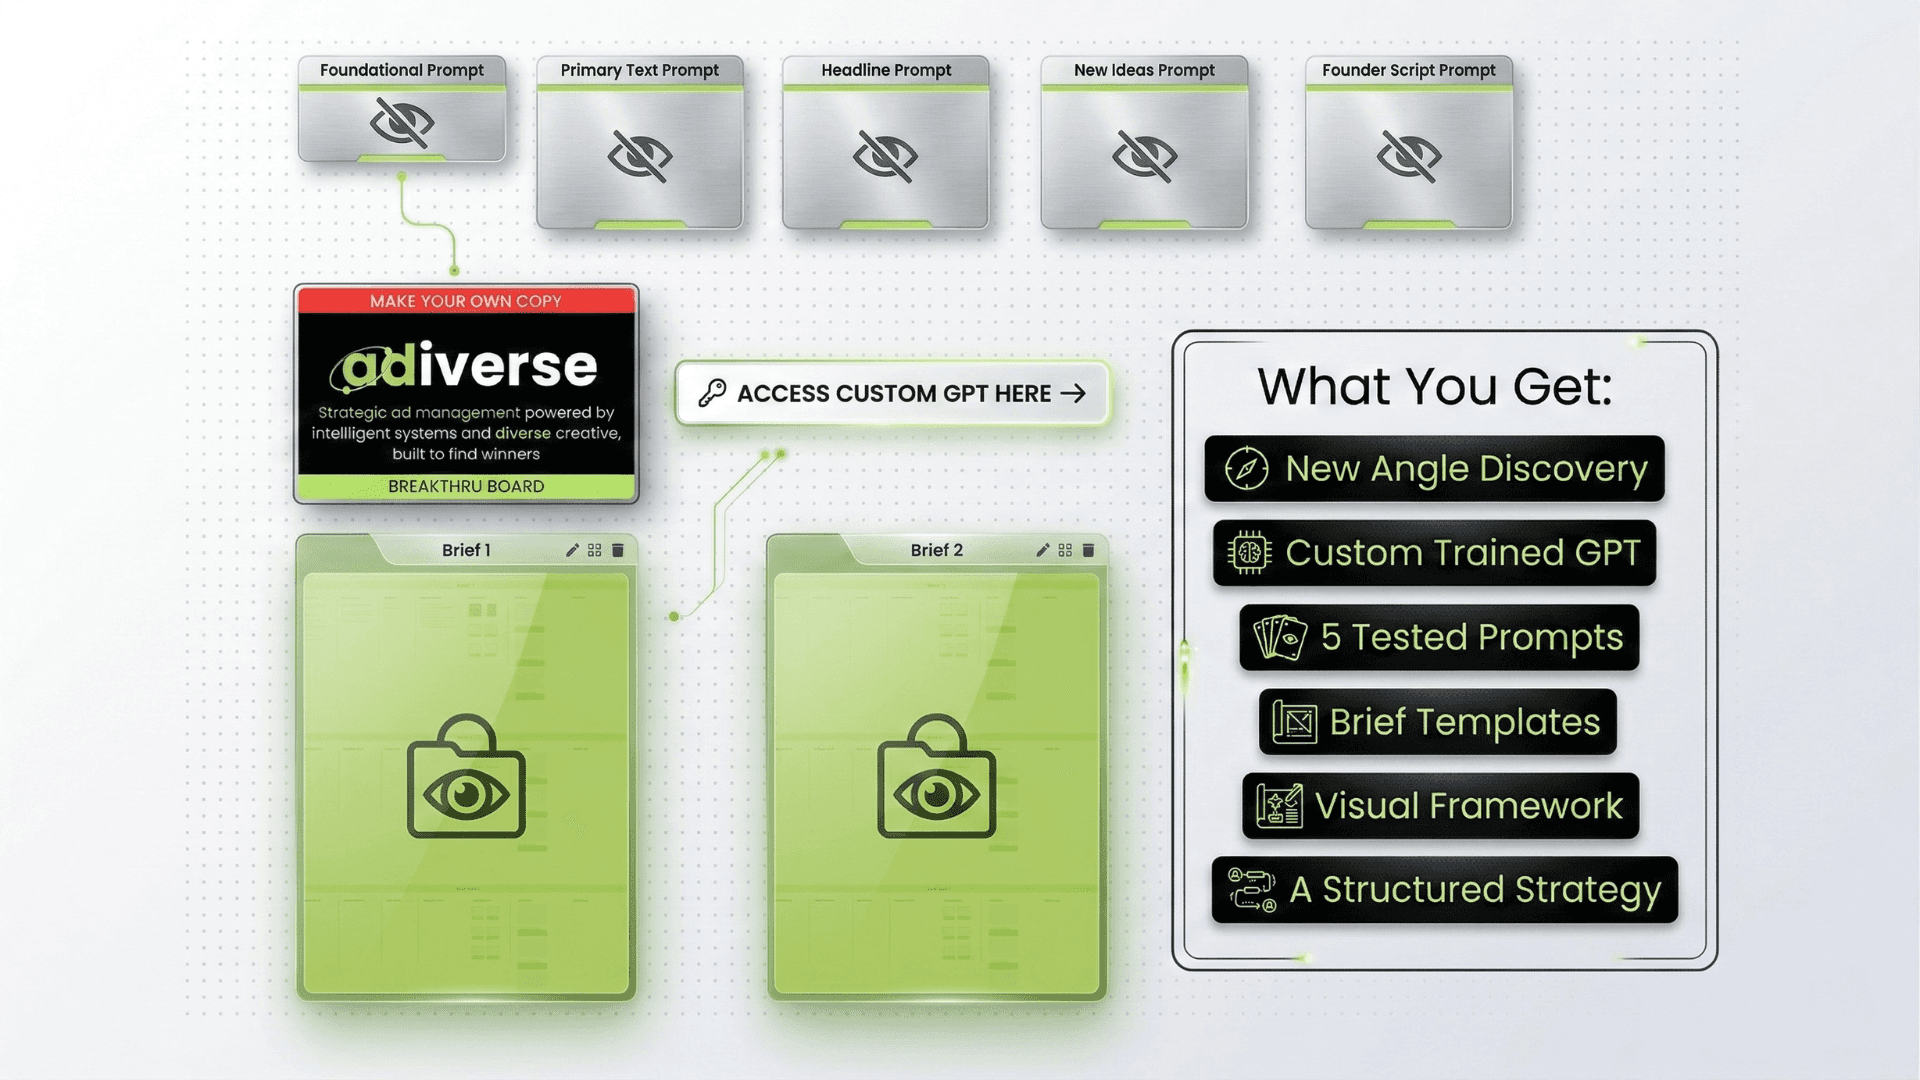Screen dimensions: 1920x1080
Task: Toggle visibility of New Ideas Prompt card
Action: tap(1144, 156)
